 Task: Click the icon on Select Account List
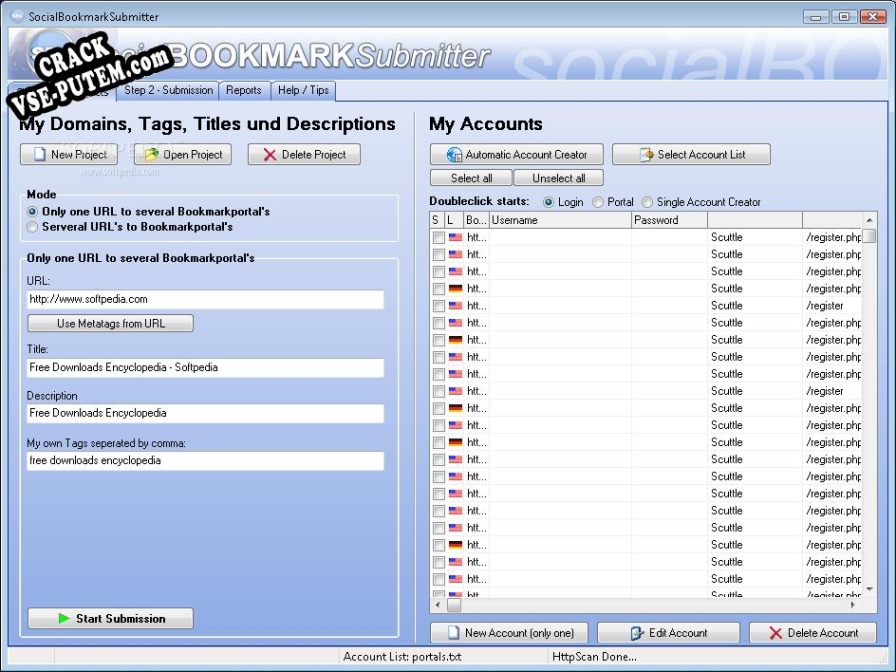click(x=646, y=155)
